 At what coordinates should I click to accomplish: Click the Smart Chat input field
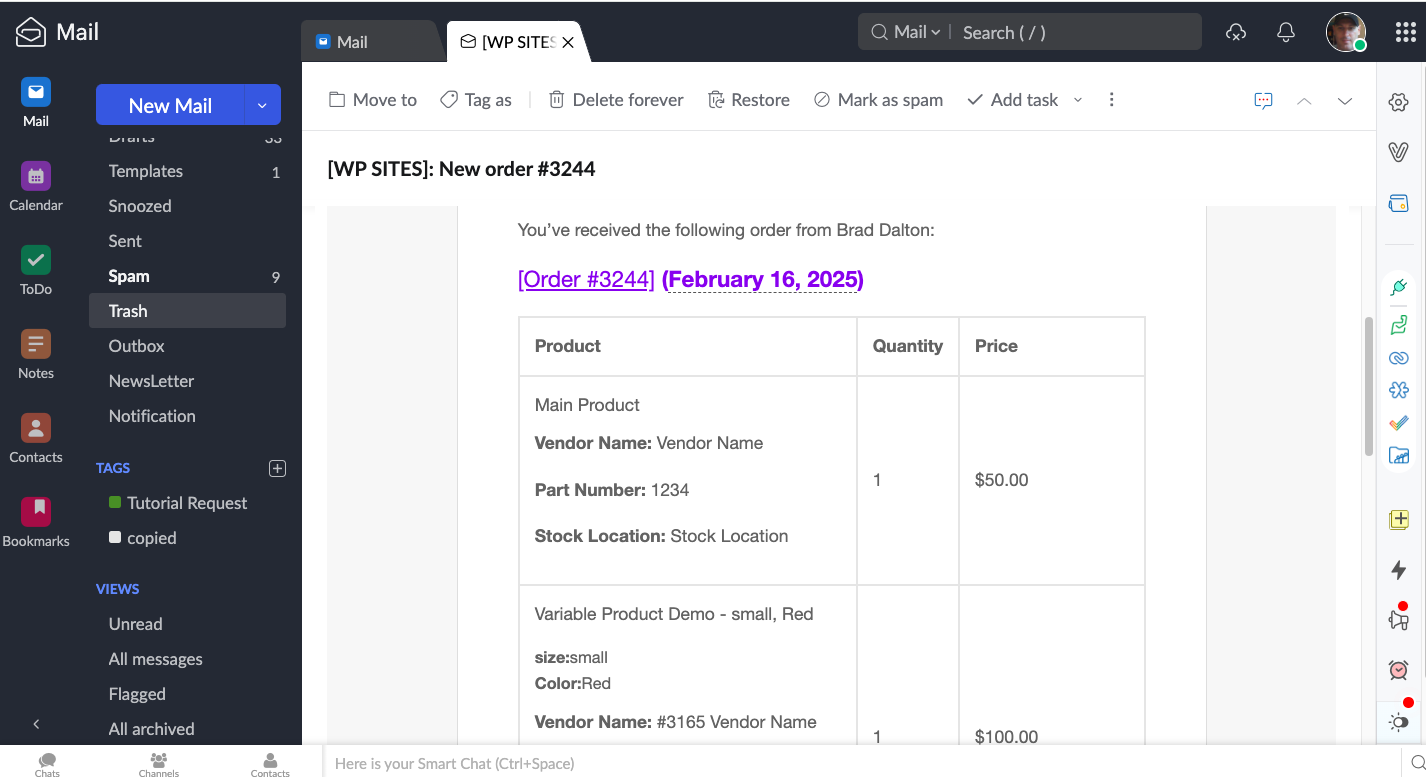point(860,763)
